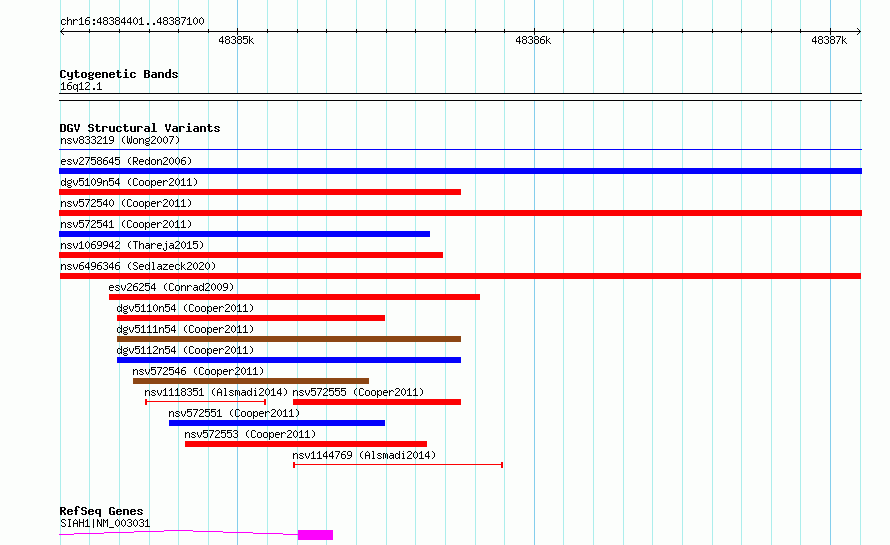Select the thin red line under nsv1144769
890x545 pixels.
pos(398,465)
